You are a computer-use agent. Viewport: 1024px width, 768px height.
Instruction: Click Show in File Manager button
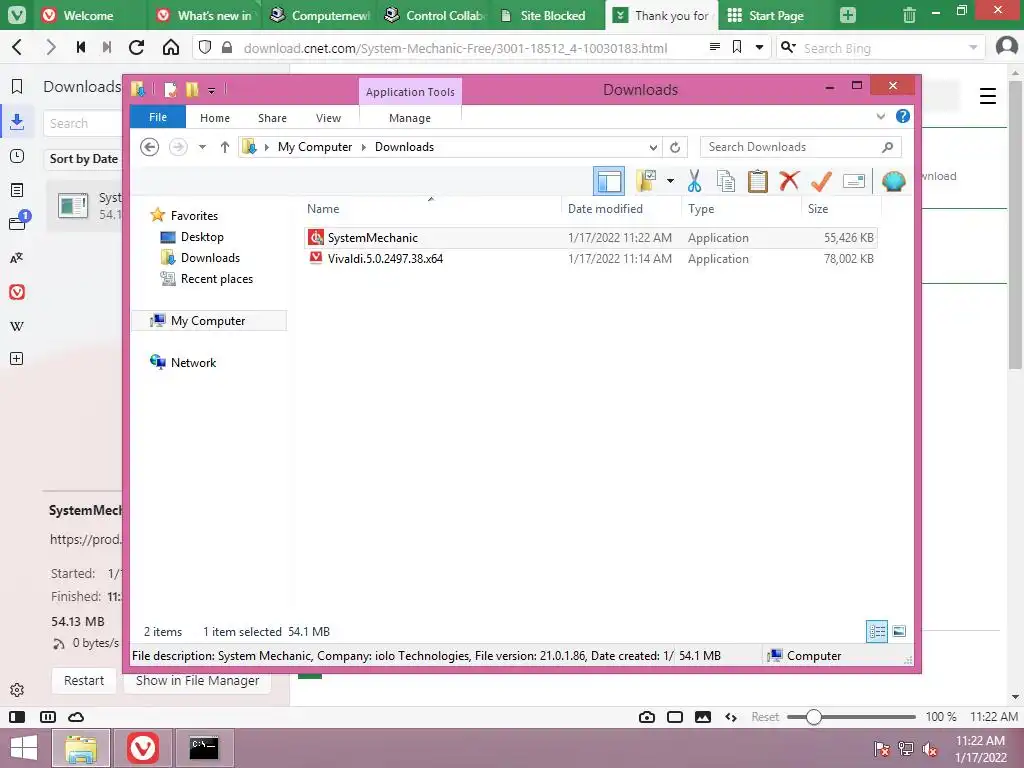click(x=197, y=680)
